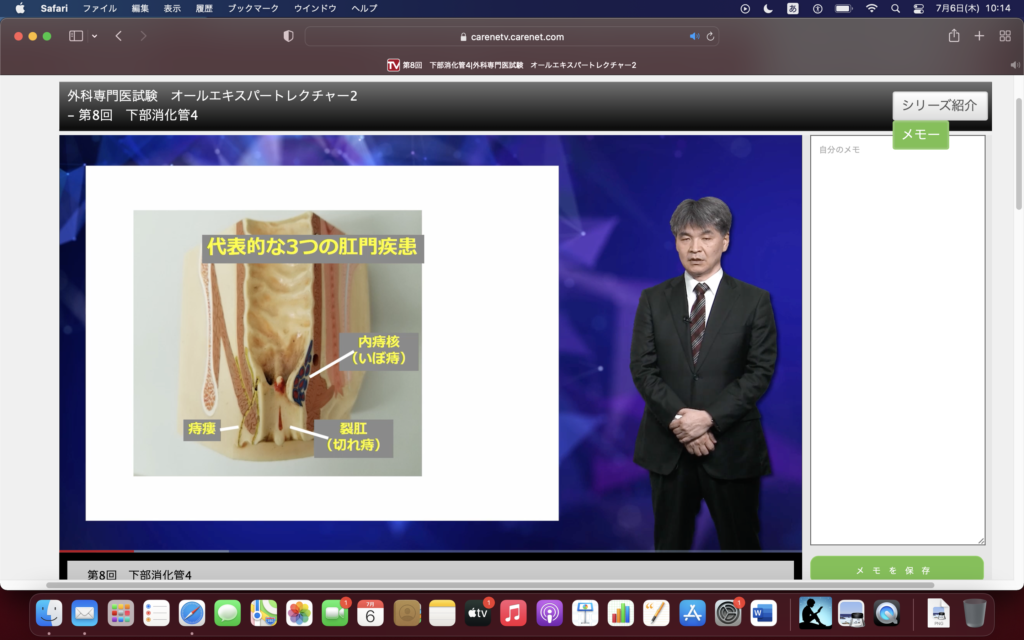
Task: Launch Microsoft Word from the Dock
Action: (763, 613)
